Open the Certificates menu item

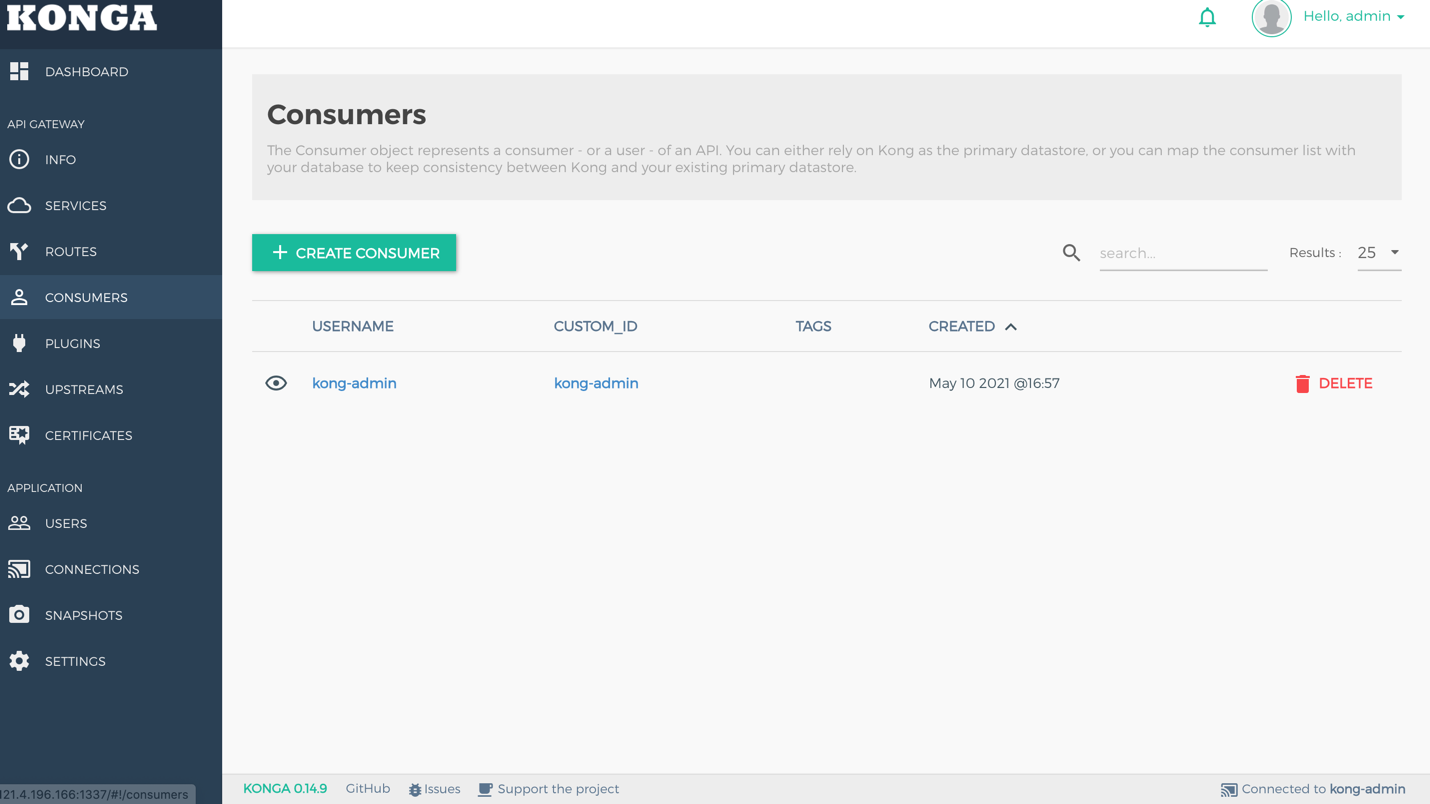point(111,436)
